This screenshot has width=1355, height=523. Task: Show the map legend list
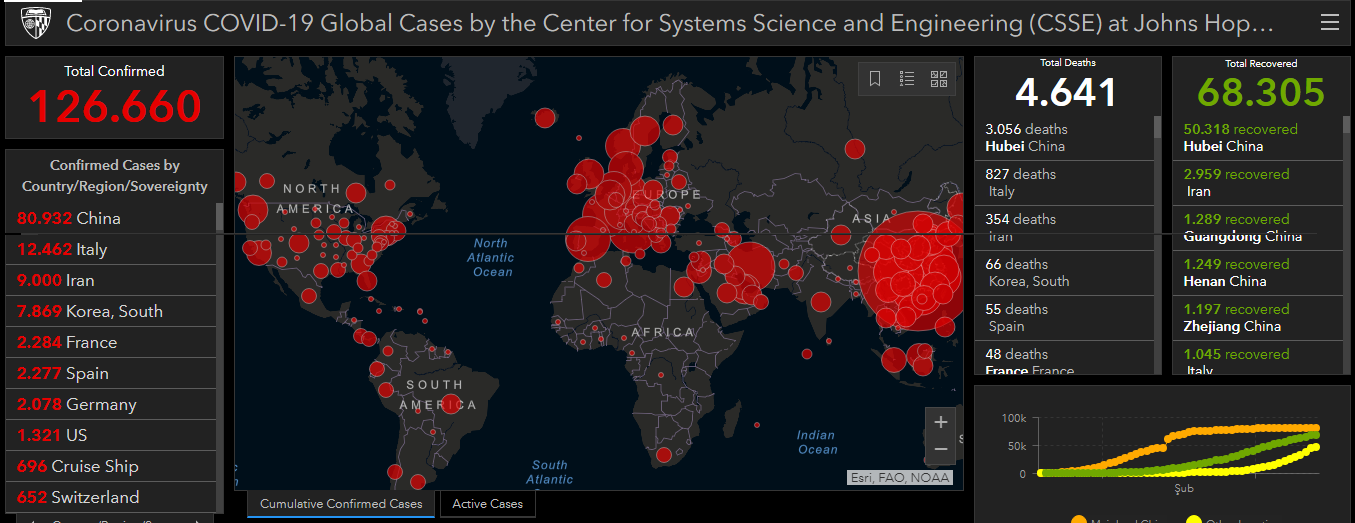coord(907,79)
